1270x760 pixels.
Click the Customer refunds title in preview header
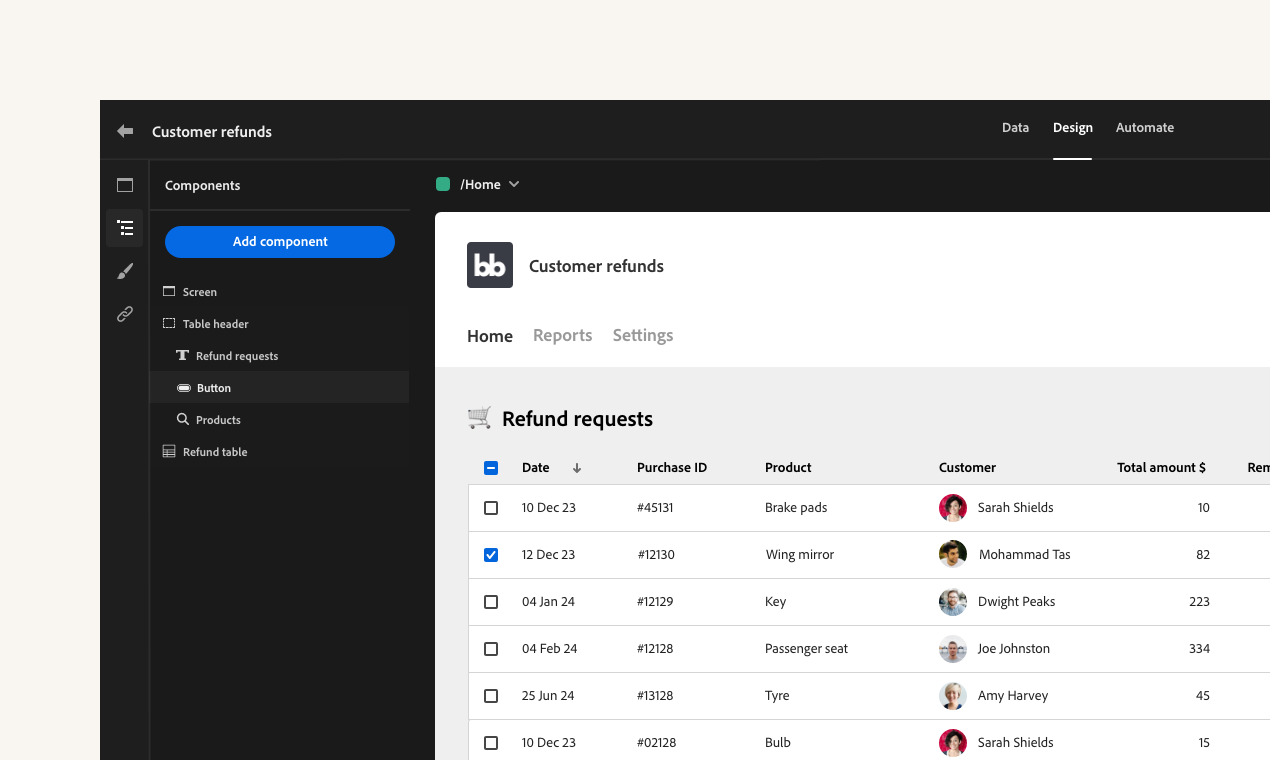click(596, 266)
